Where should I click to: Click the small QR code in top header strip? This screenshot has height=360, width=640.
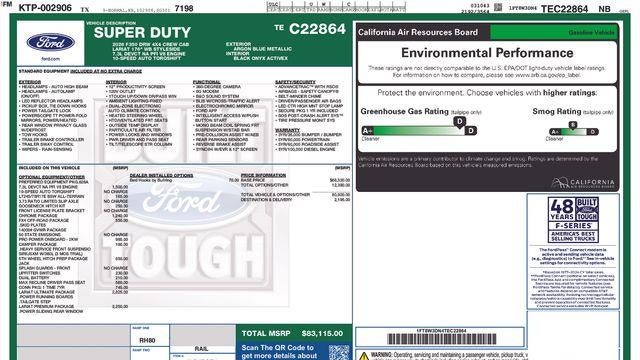pyautogui.click(x=498, y=7)
